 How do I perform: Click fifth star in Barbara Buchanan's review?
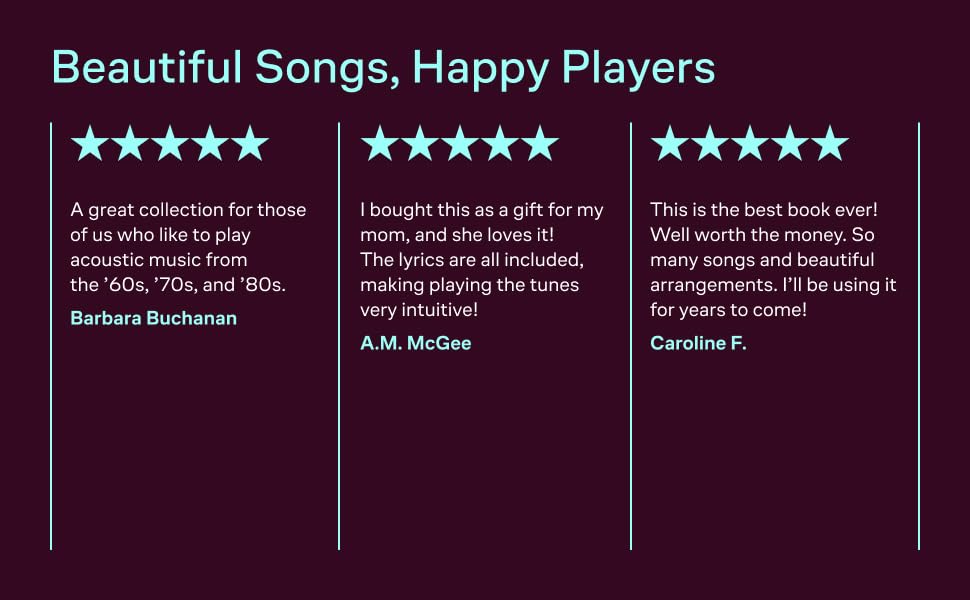click(250, 144)
